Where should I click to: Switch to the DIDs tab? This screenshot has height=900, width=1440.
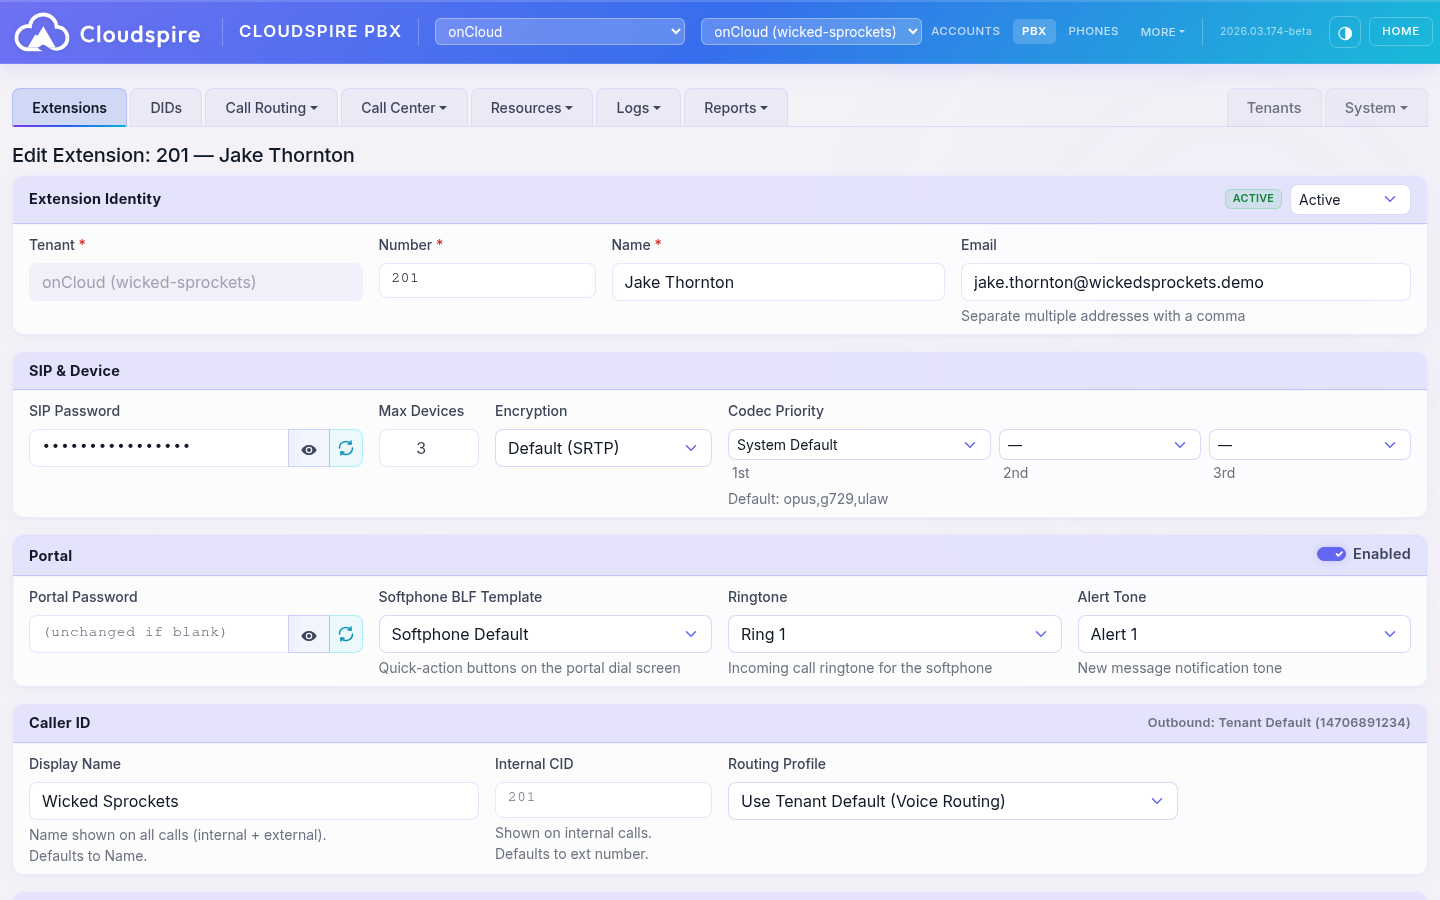pos(165,107)
